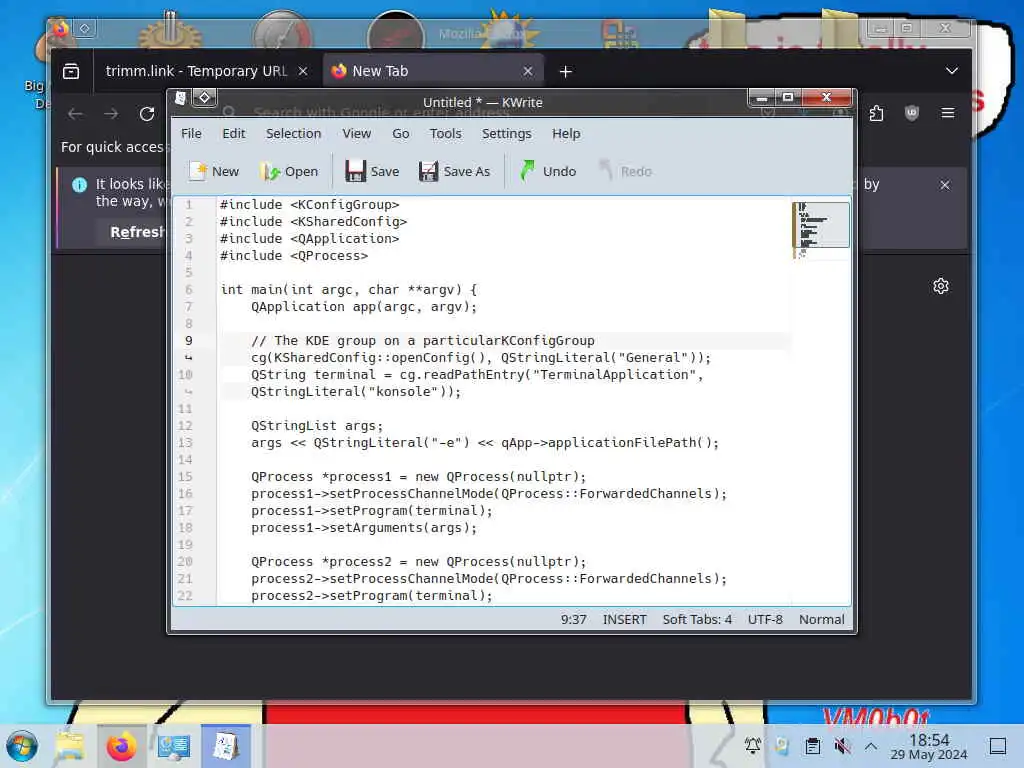Open the UTF-8 encoding selector
This screenshot has width=1024, height=768.
[x=765, y=619]
